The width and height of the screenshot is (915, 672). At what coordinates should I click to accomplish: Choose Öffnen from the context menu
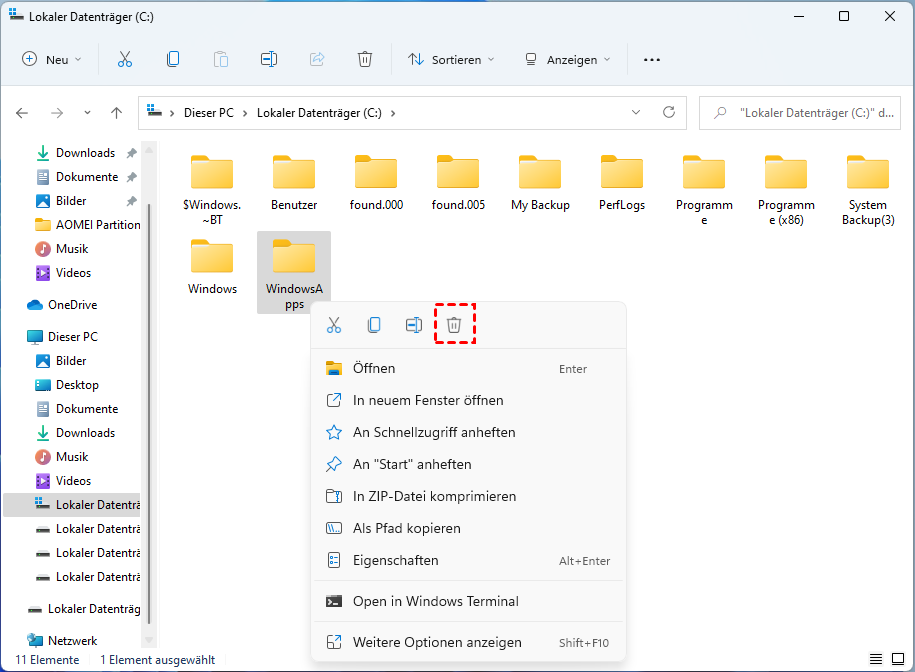click(468, 368)
